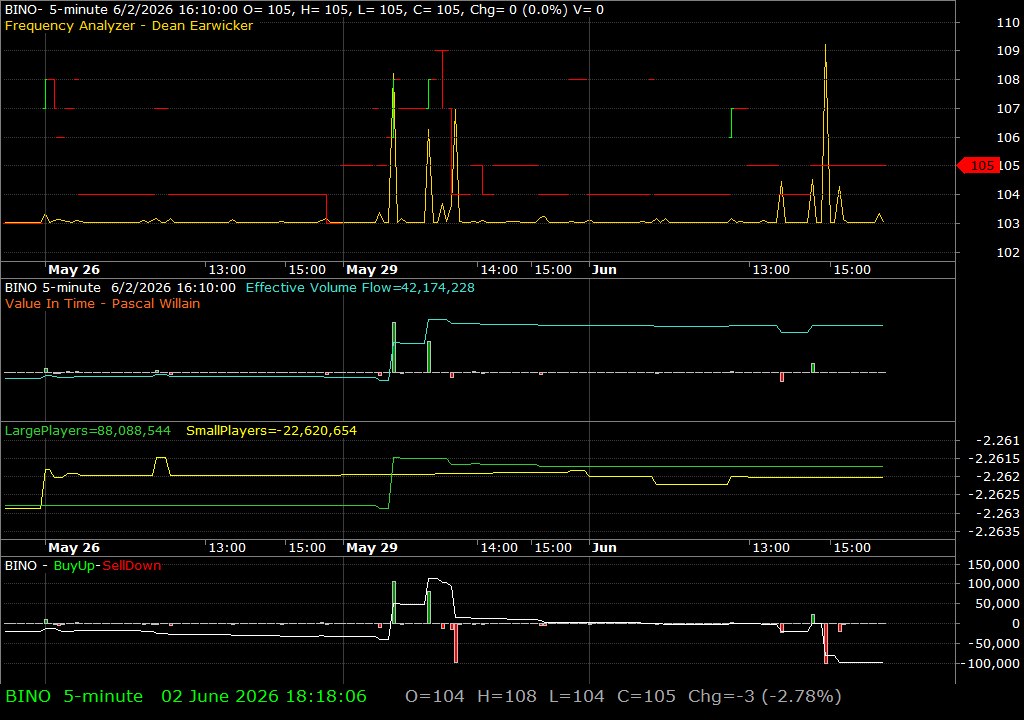
Task: Click -50,000 on BuyUp-SellDown axis
Action: 994,644
